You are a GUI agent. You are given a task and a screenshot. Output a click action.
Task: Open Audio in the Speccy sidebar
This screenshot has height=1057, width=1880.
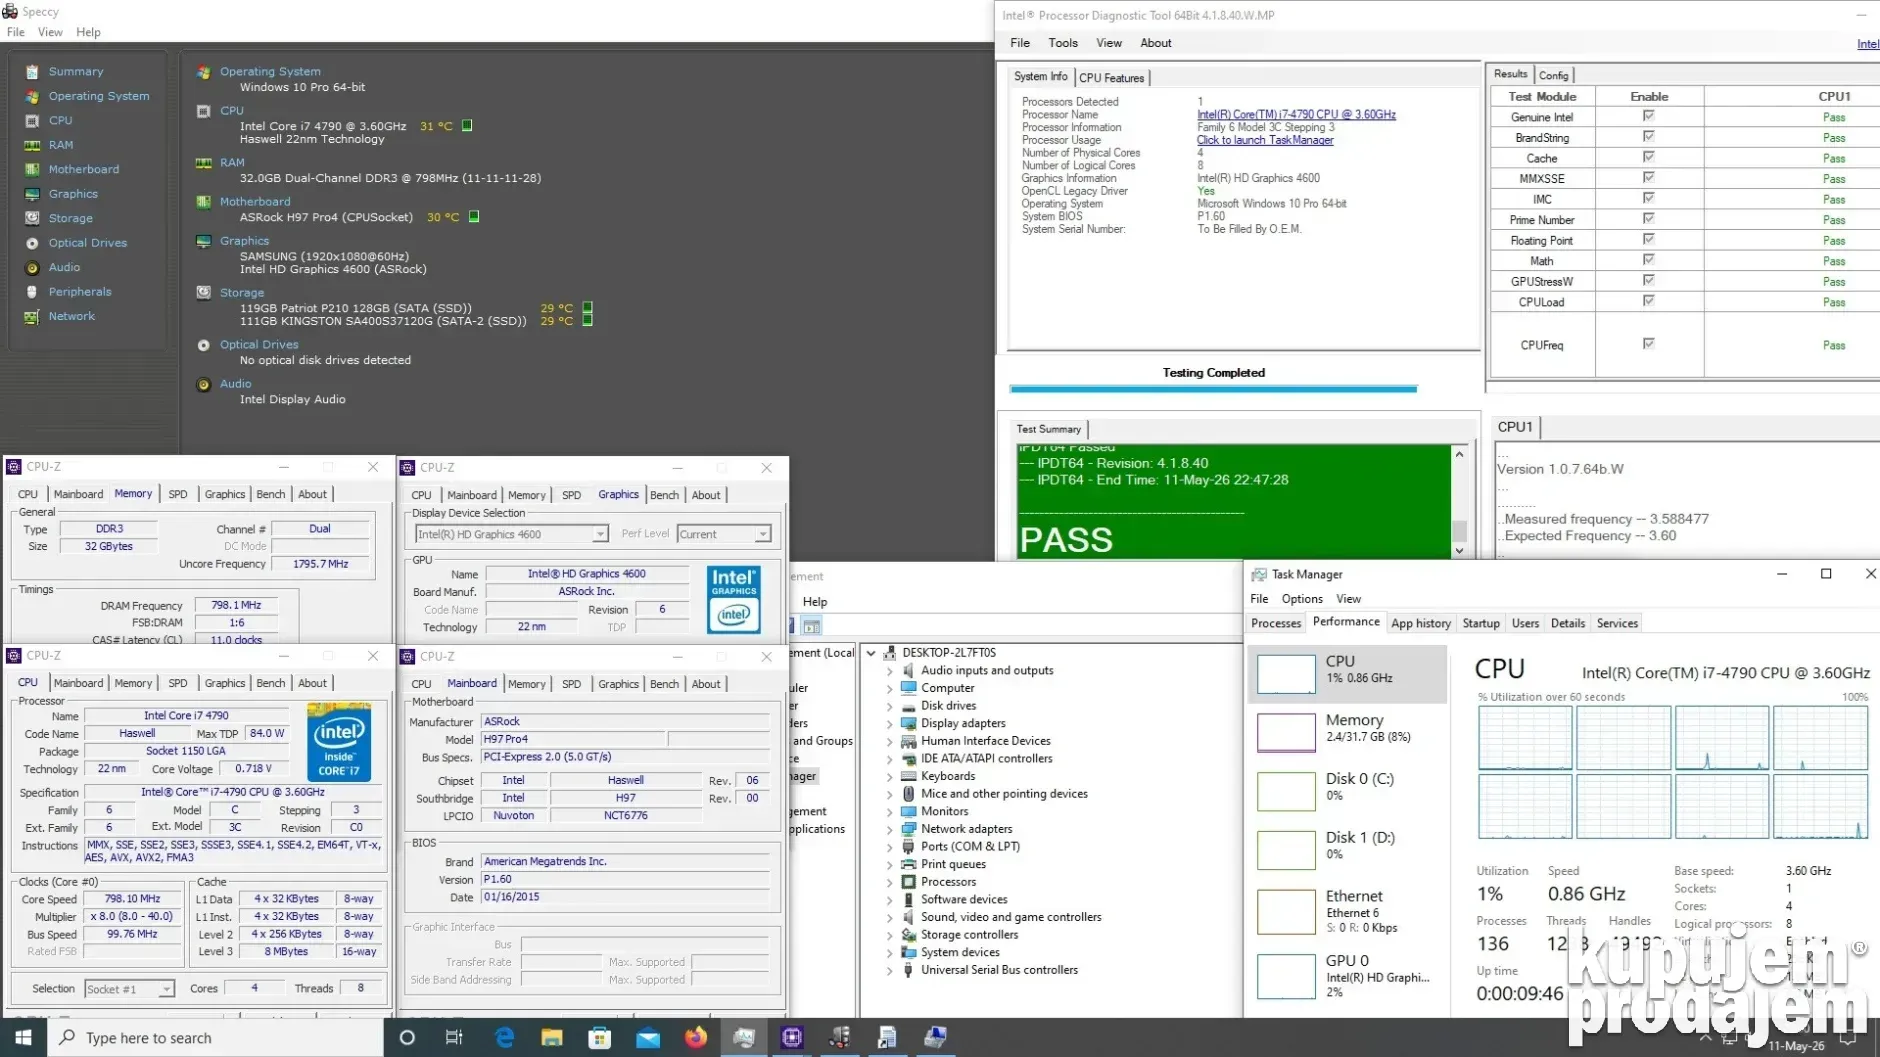coord(64,268)
